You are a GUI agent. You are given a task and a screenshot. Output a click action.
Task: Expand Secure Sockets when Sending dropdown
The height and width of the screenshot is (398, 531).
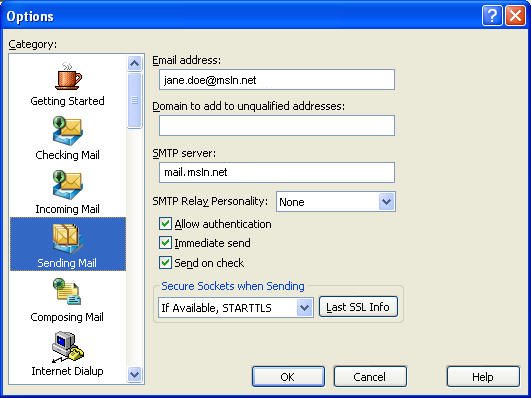(304, 308)
